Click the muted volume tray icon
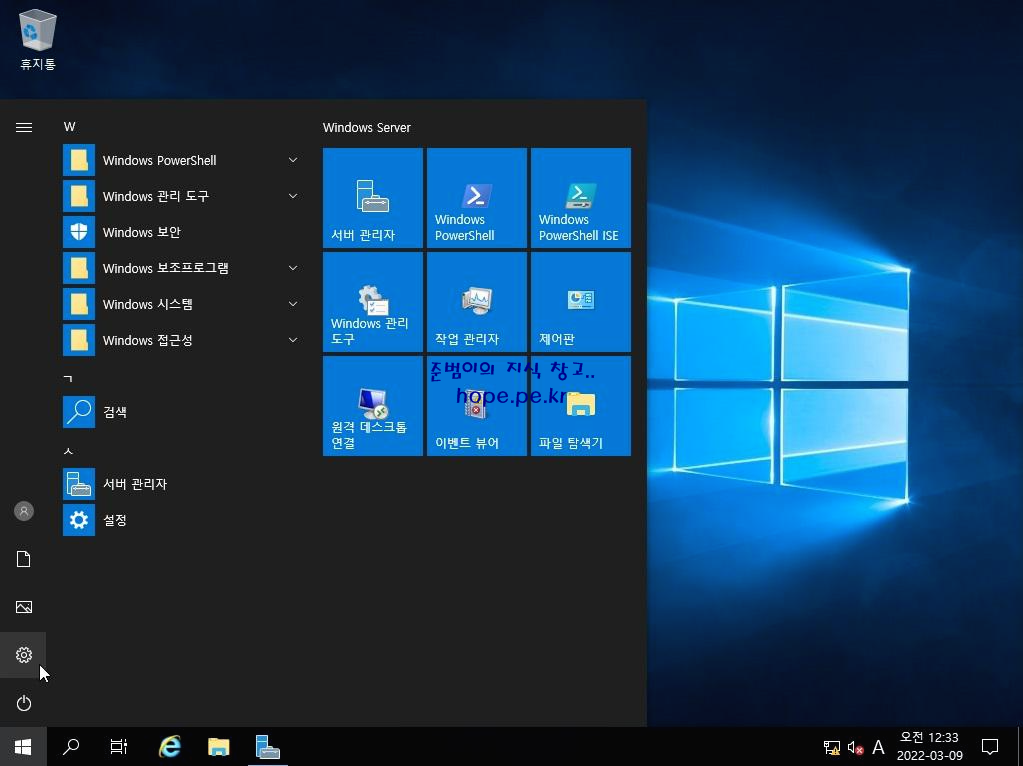 pyautogui.click(x=855, y=748)
